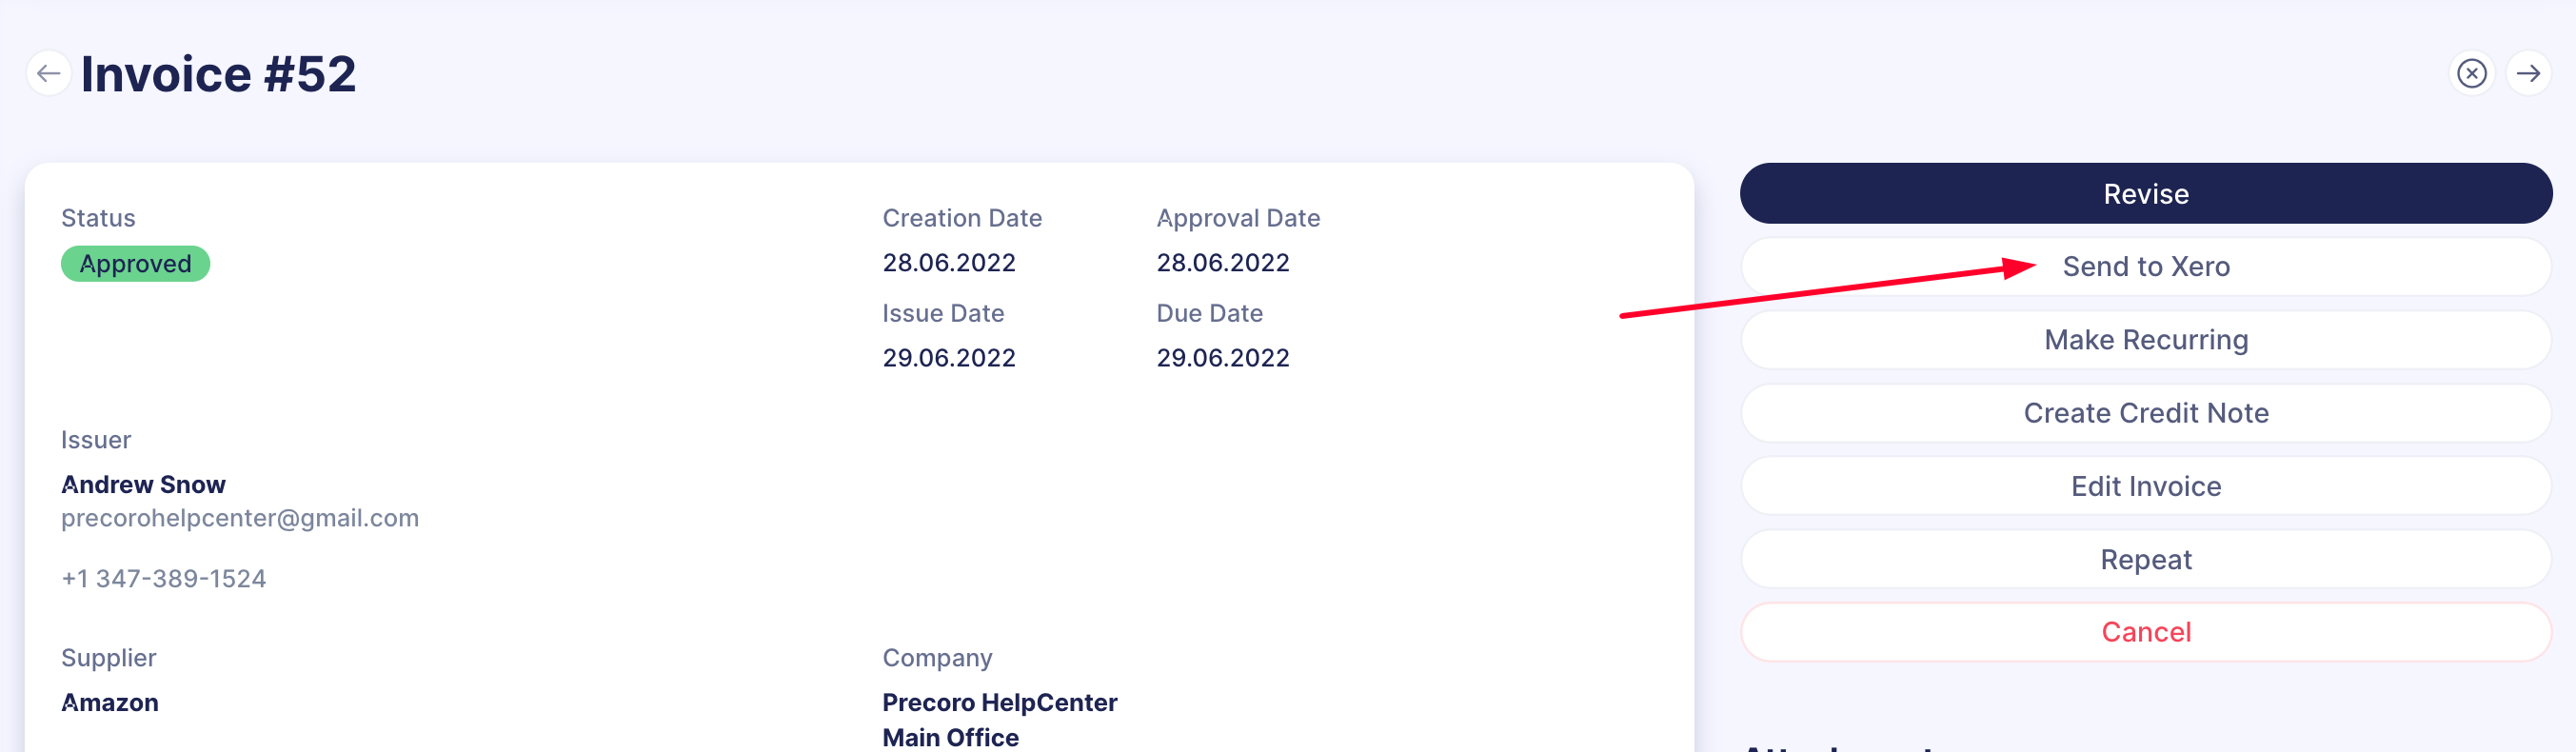Select Make Recurring option
The width and height of the screenshot is (2576, 752).
click(2145, 339)
